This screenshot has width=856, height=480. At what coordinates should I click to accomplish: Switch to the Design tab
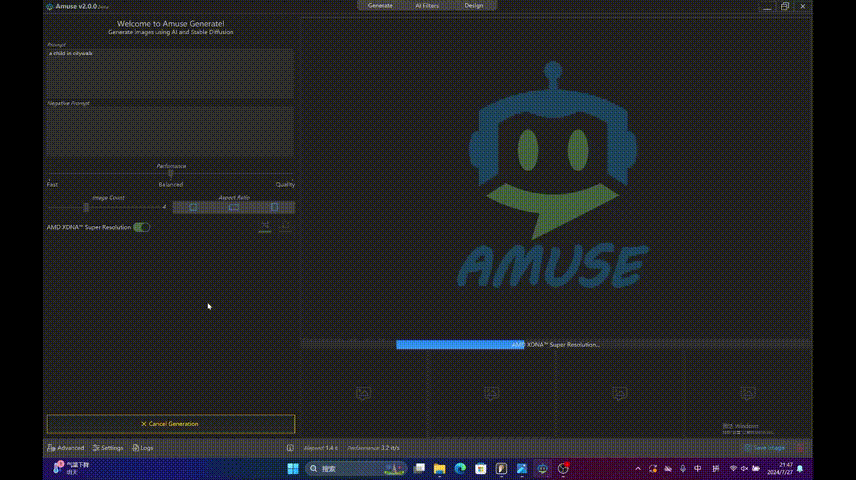474,6
